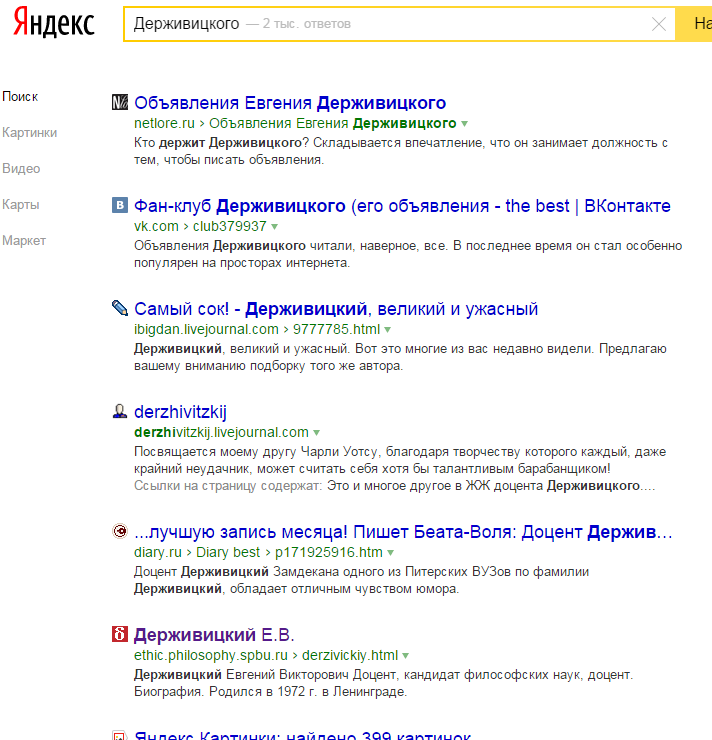The width and height of the screenshot is (712, 740).
Task: Expand dropdown arrow after derzivickiy.html
Action: [405, 656]
